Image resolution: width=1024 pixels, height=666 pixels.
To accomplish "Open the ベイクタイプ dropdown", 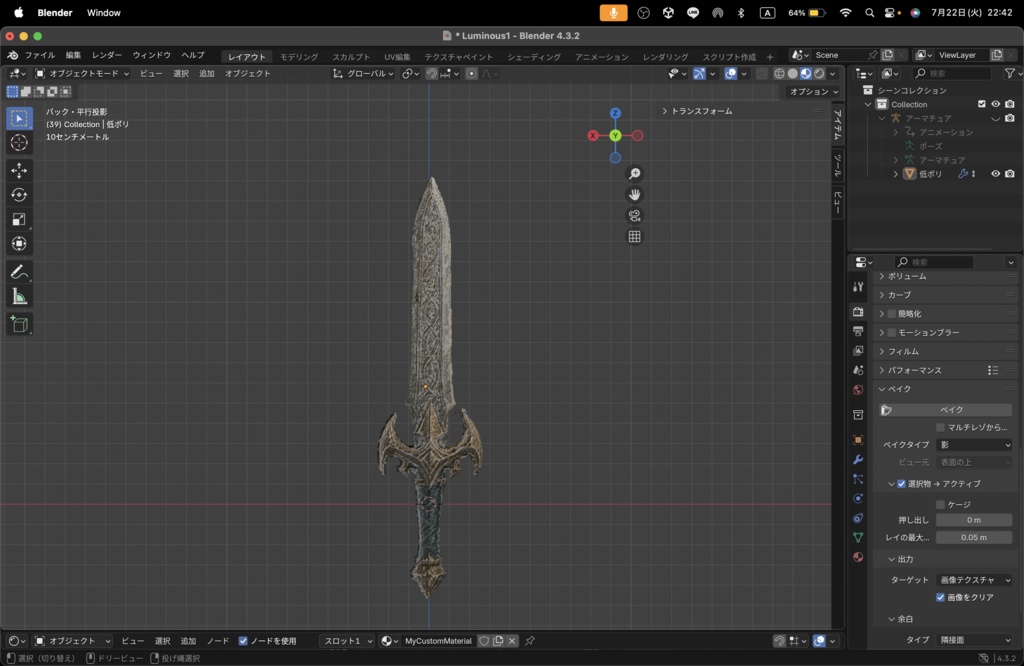I will click(972, 444).
